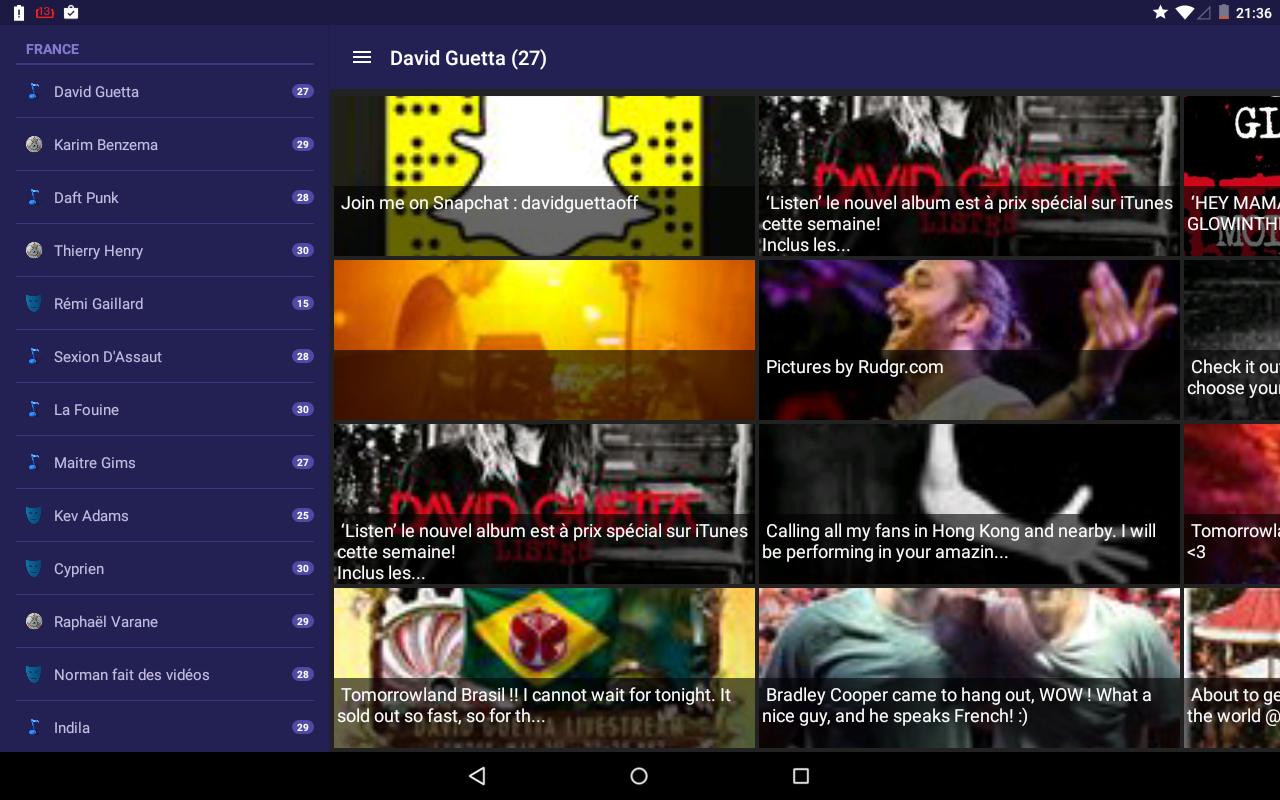Tap the star icon in status bar
Image resolution: width=1280 pixels, height=800 pixels.
click(1160, 12)
